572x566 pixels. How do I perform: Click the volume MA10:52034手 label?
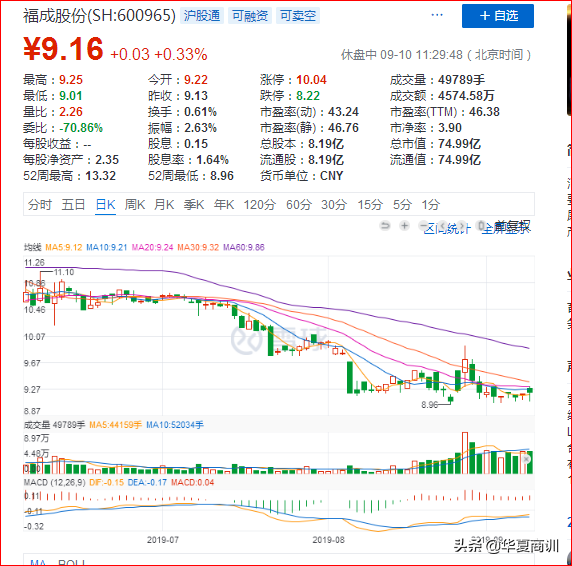pyautogui.click(x=175, y=425)
